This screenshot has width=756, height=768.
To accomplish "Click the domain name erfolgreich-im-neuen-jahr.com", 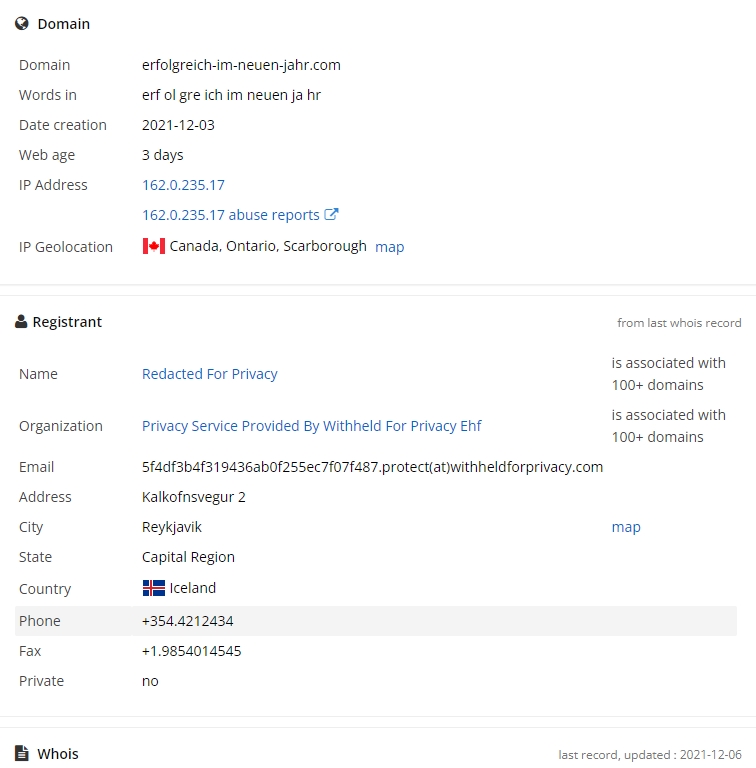I will point(241,65).
